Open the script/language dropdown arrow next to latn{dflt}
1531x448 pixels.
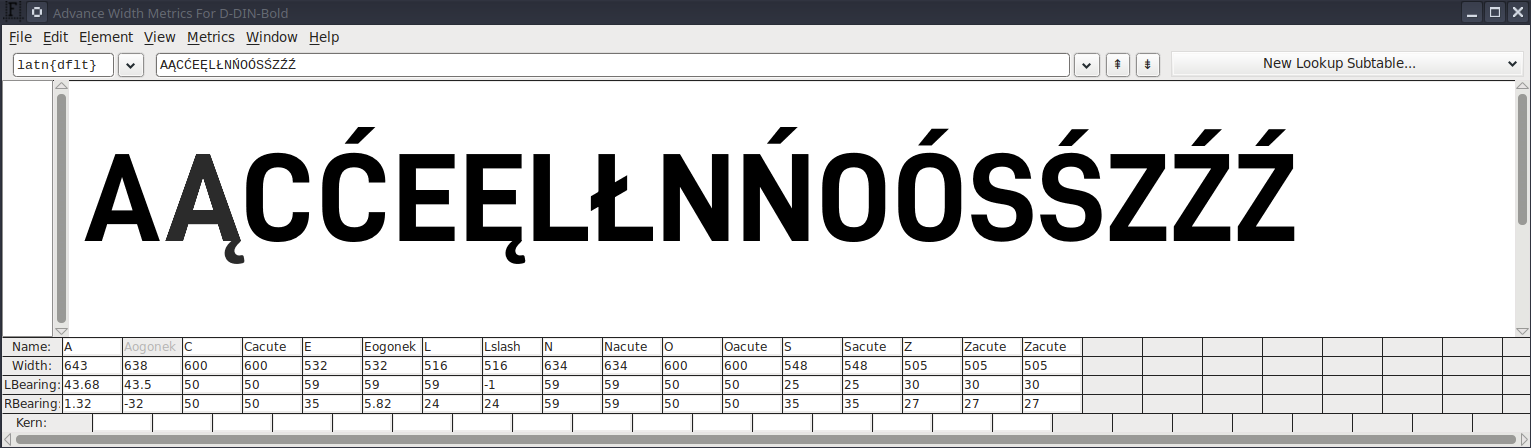(x=131, y=64)
